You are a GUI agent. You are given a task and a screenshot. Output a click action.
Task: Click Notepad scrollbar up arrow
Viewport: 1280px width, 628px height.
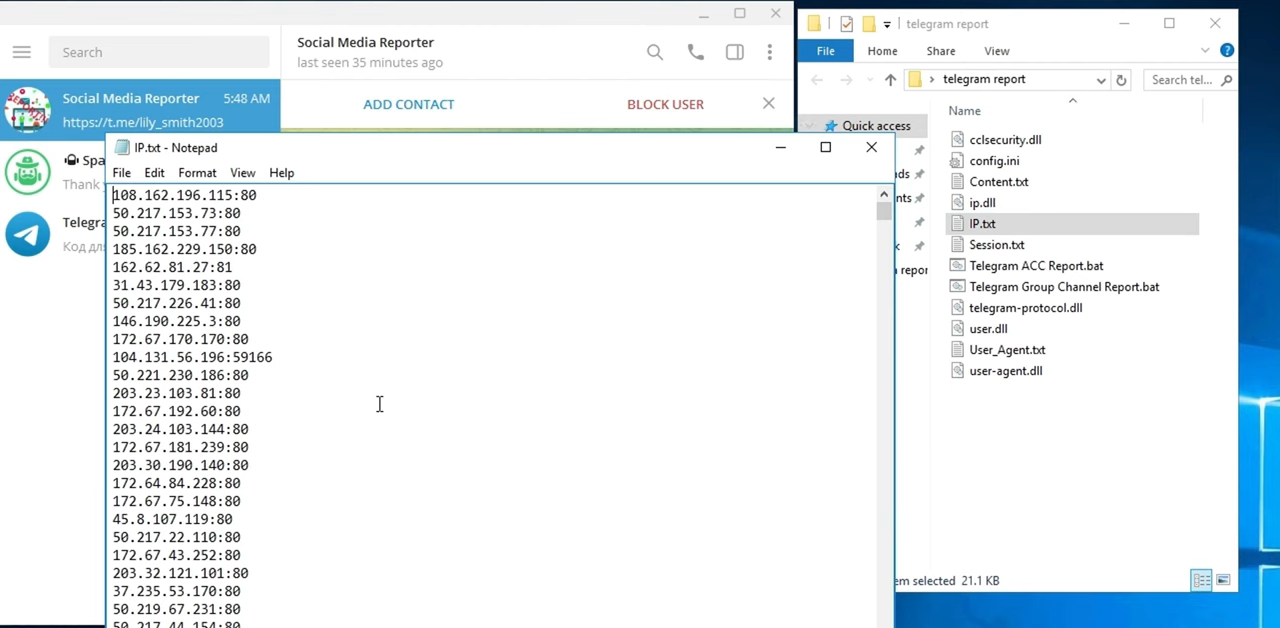(884, 194)
